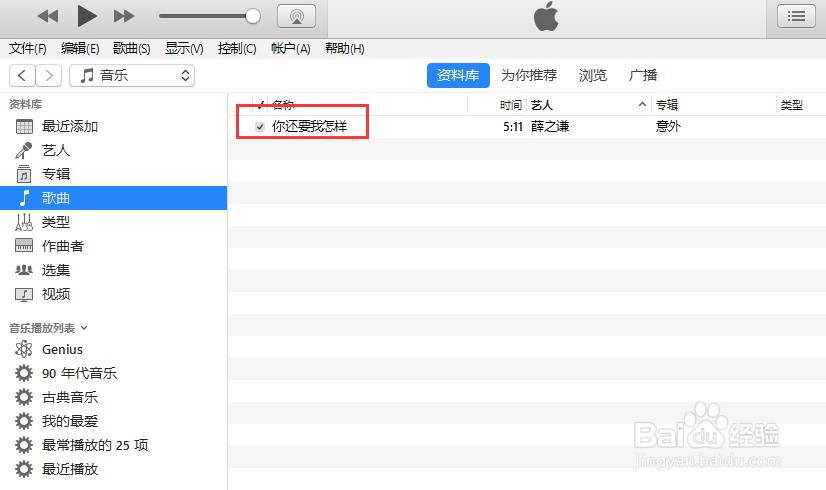Select 专辑 in the sidebar
This screenshot has width=826, height=490.
click(113, 174)
